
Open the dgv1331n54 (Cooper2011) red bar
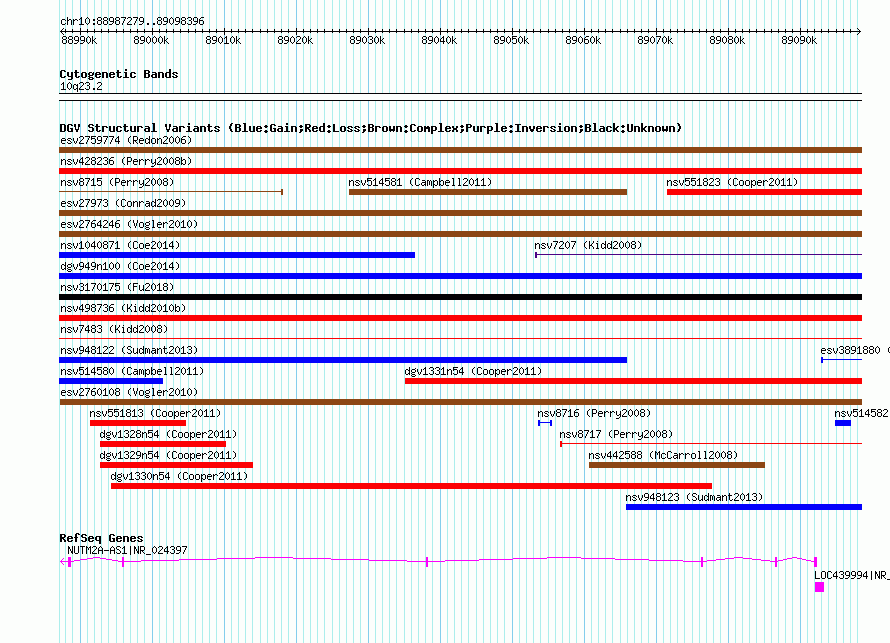tap(633, 381)
